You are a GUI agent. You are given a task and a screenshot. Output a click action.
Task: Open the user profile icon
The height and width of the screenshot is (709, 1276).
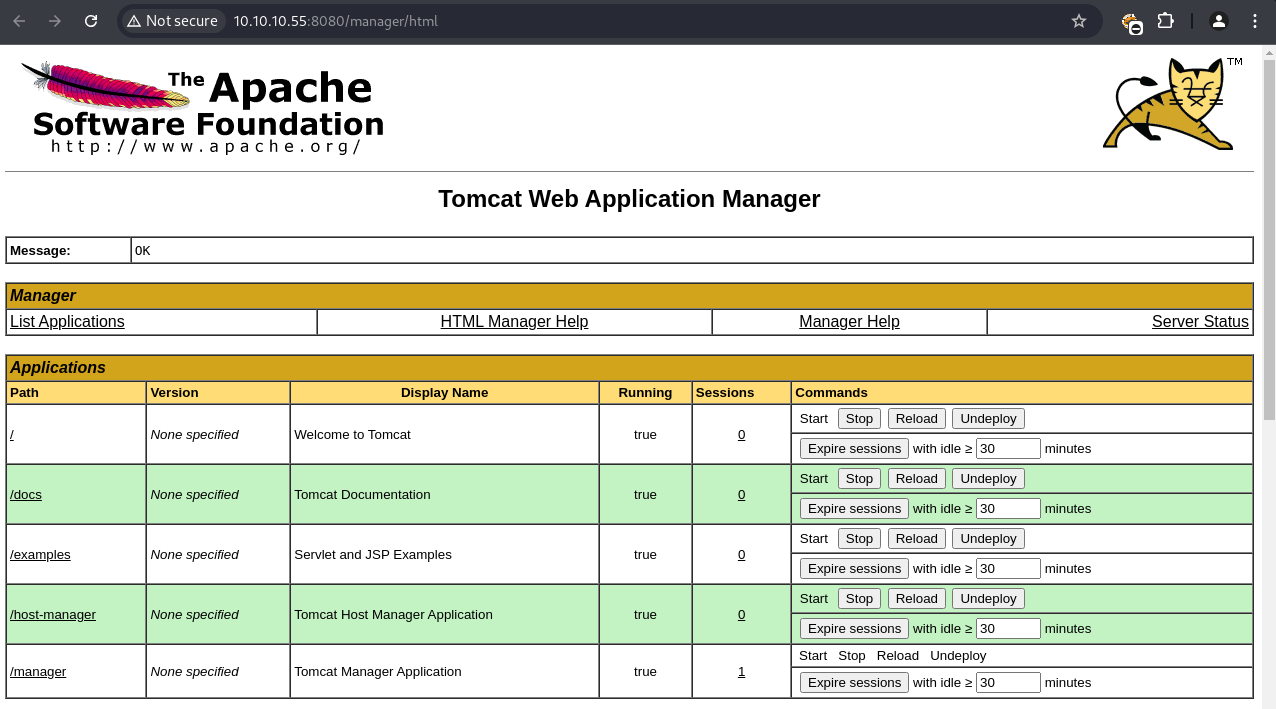(x=1218, y=21)
